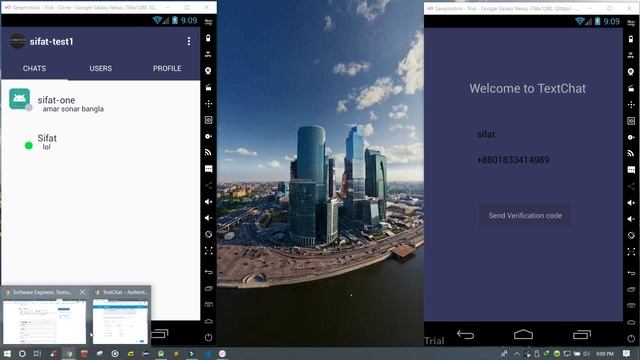The height and width of the screenshot is (360, 640).
Task: Tap recent apps button in Clone emulator screen
Action: pos(160,334)
